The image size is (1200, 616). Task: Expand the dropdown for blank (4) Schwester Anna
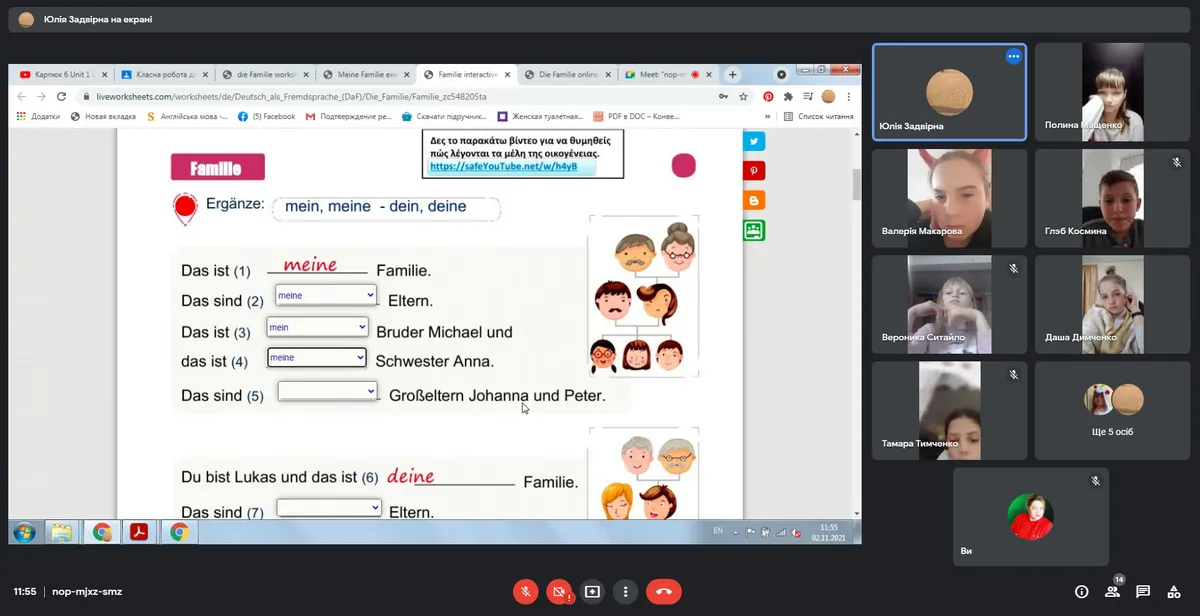click(x=317, y=357)
